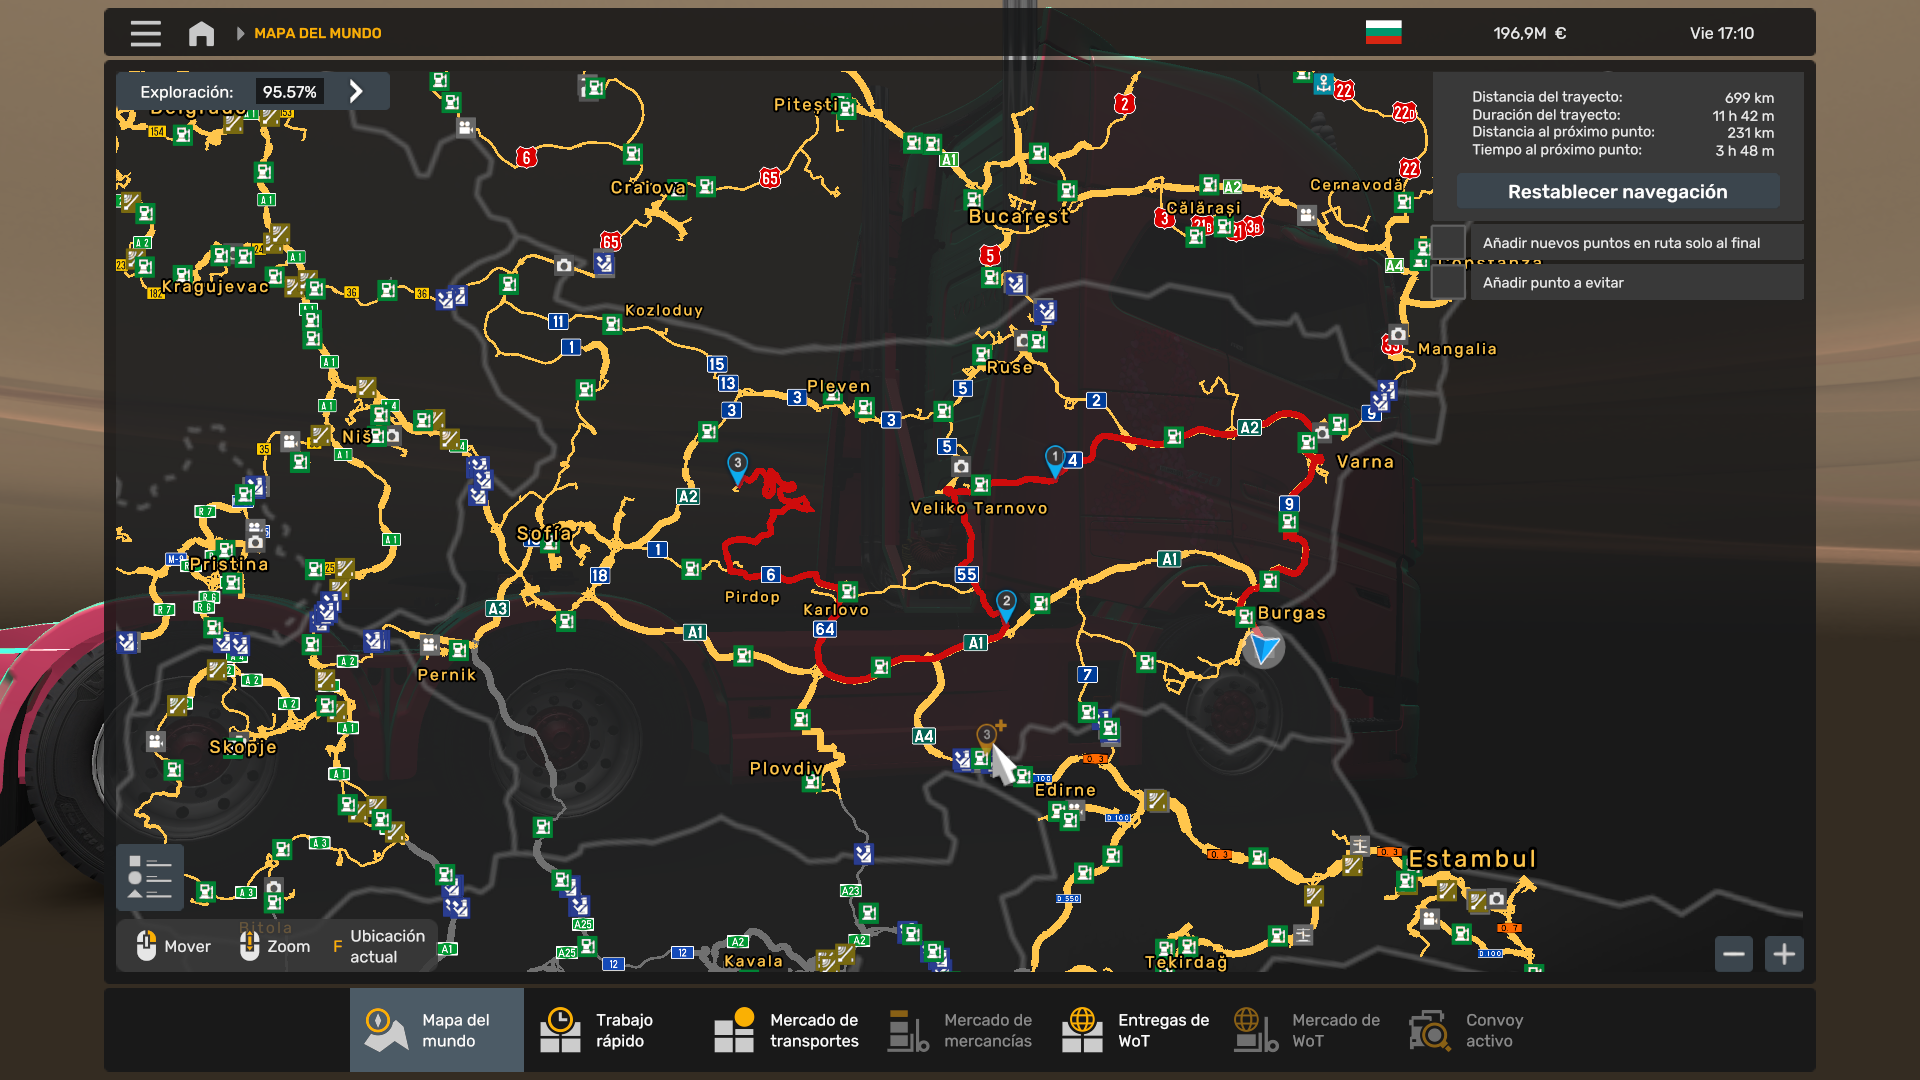This screenshot has height=1080, width=1920.
Task: Click current truck position arrow near Burgas
Action: 1264,648
